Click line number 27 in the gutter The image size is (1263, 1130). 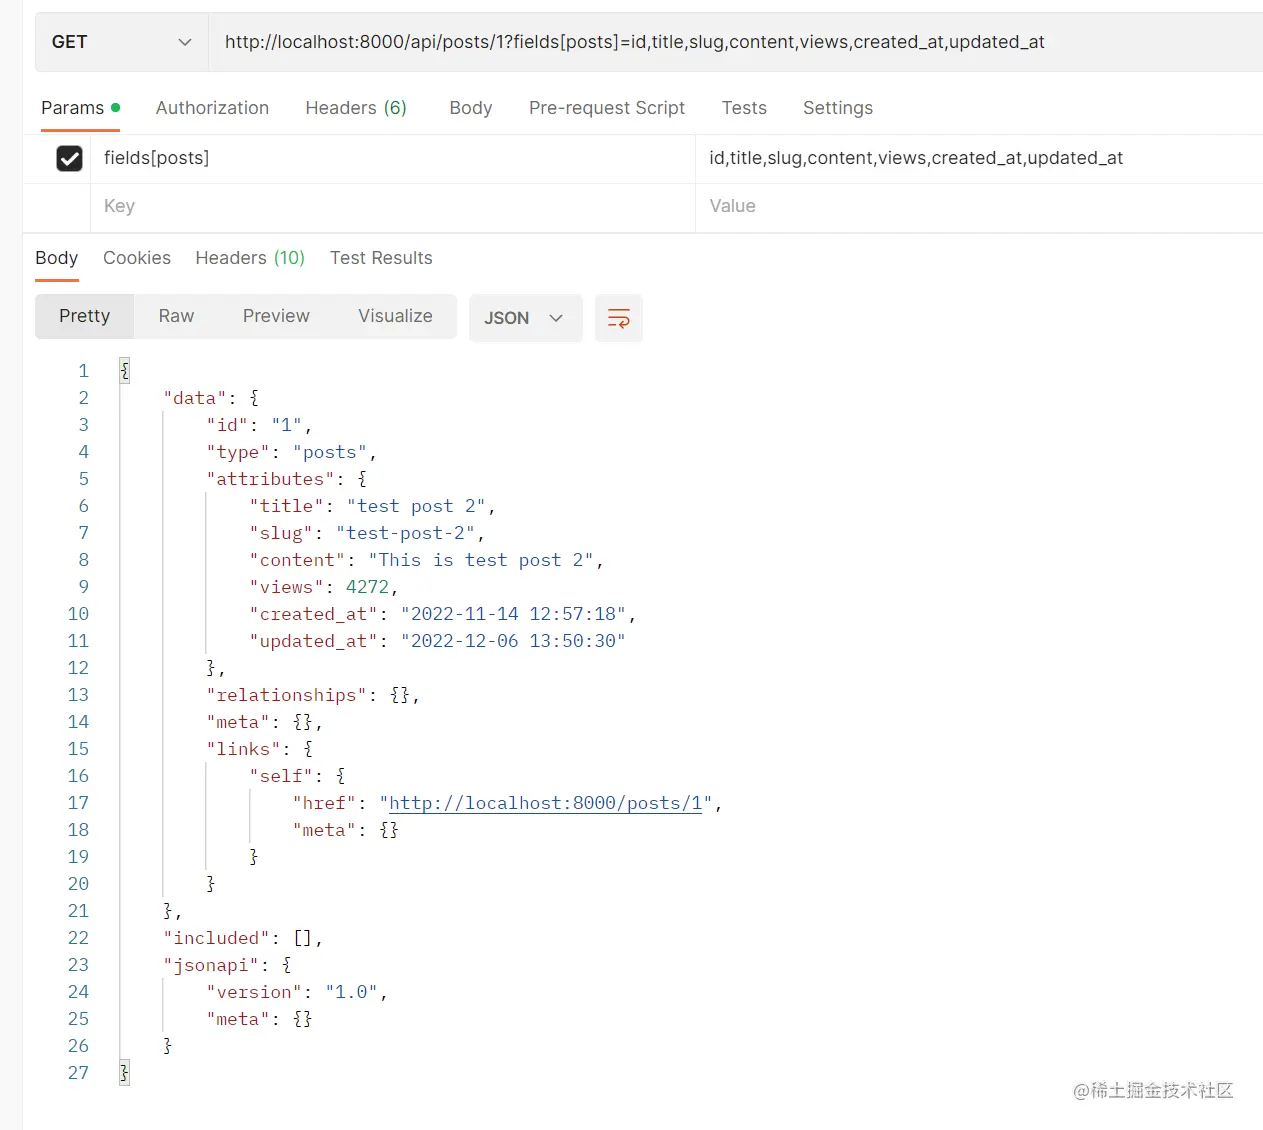point(78,1073)
